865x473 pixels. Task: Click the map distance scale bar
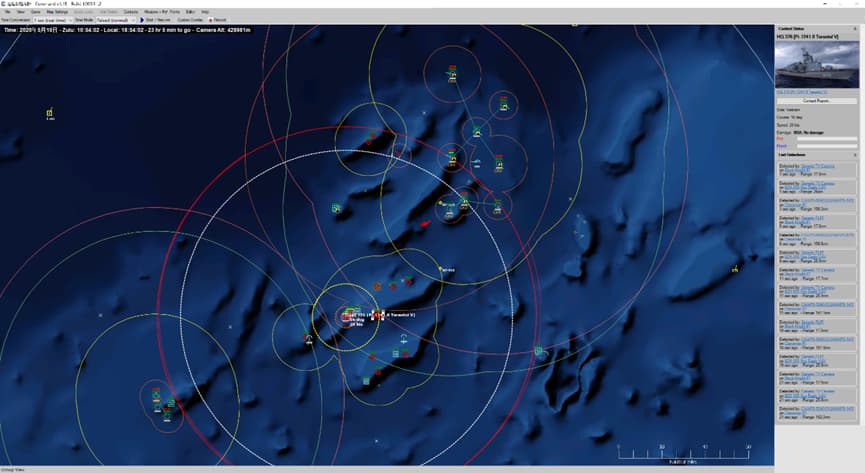(684, 454)
